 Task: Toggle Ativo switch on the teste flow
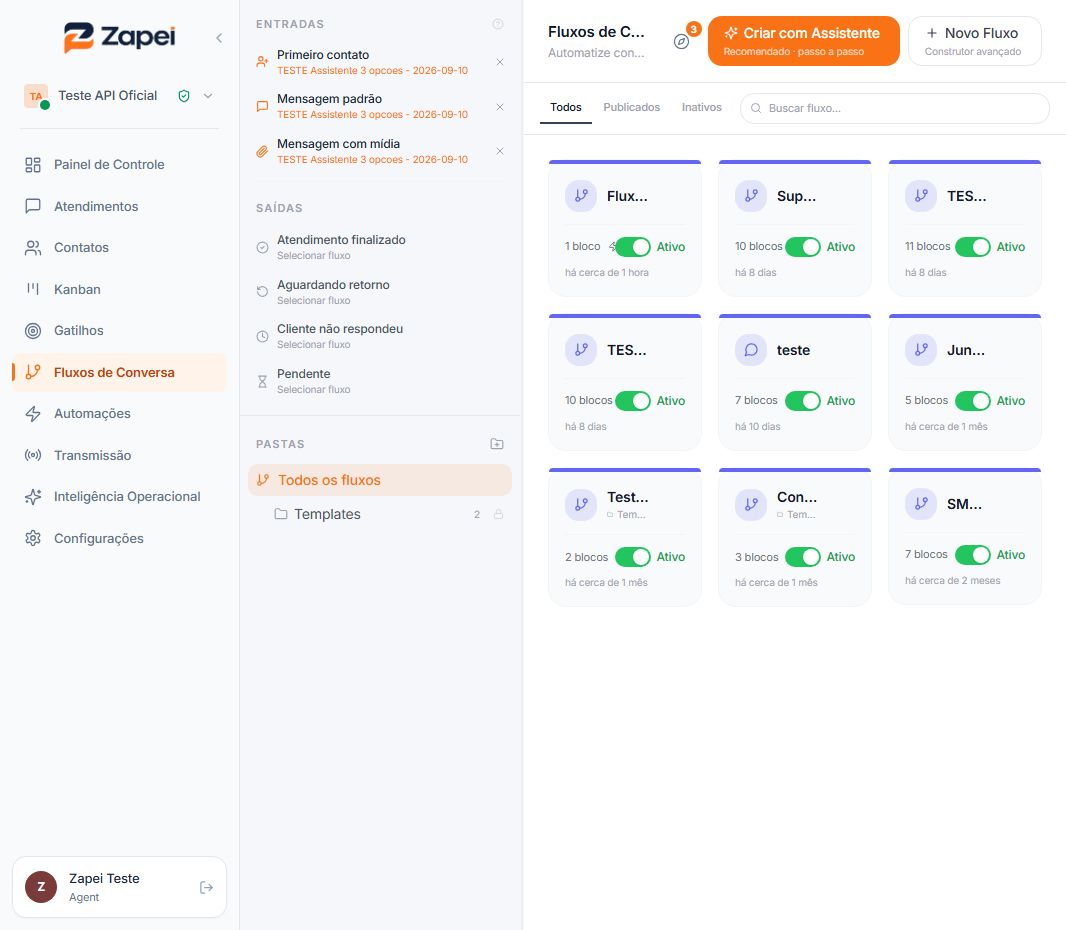click(x=803, y=401)
